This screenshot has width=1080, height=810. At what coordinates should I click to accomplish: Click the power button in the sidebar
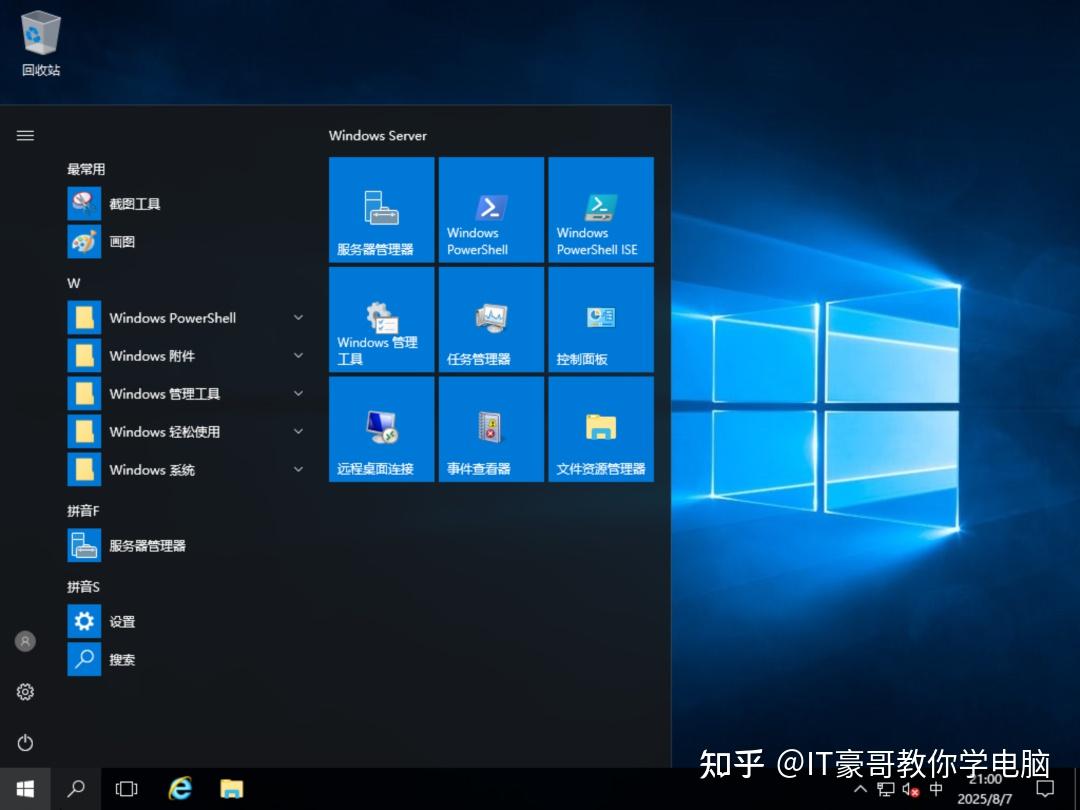25,743
